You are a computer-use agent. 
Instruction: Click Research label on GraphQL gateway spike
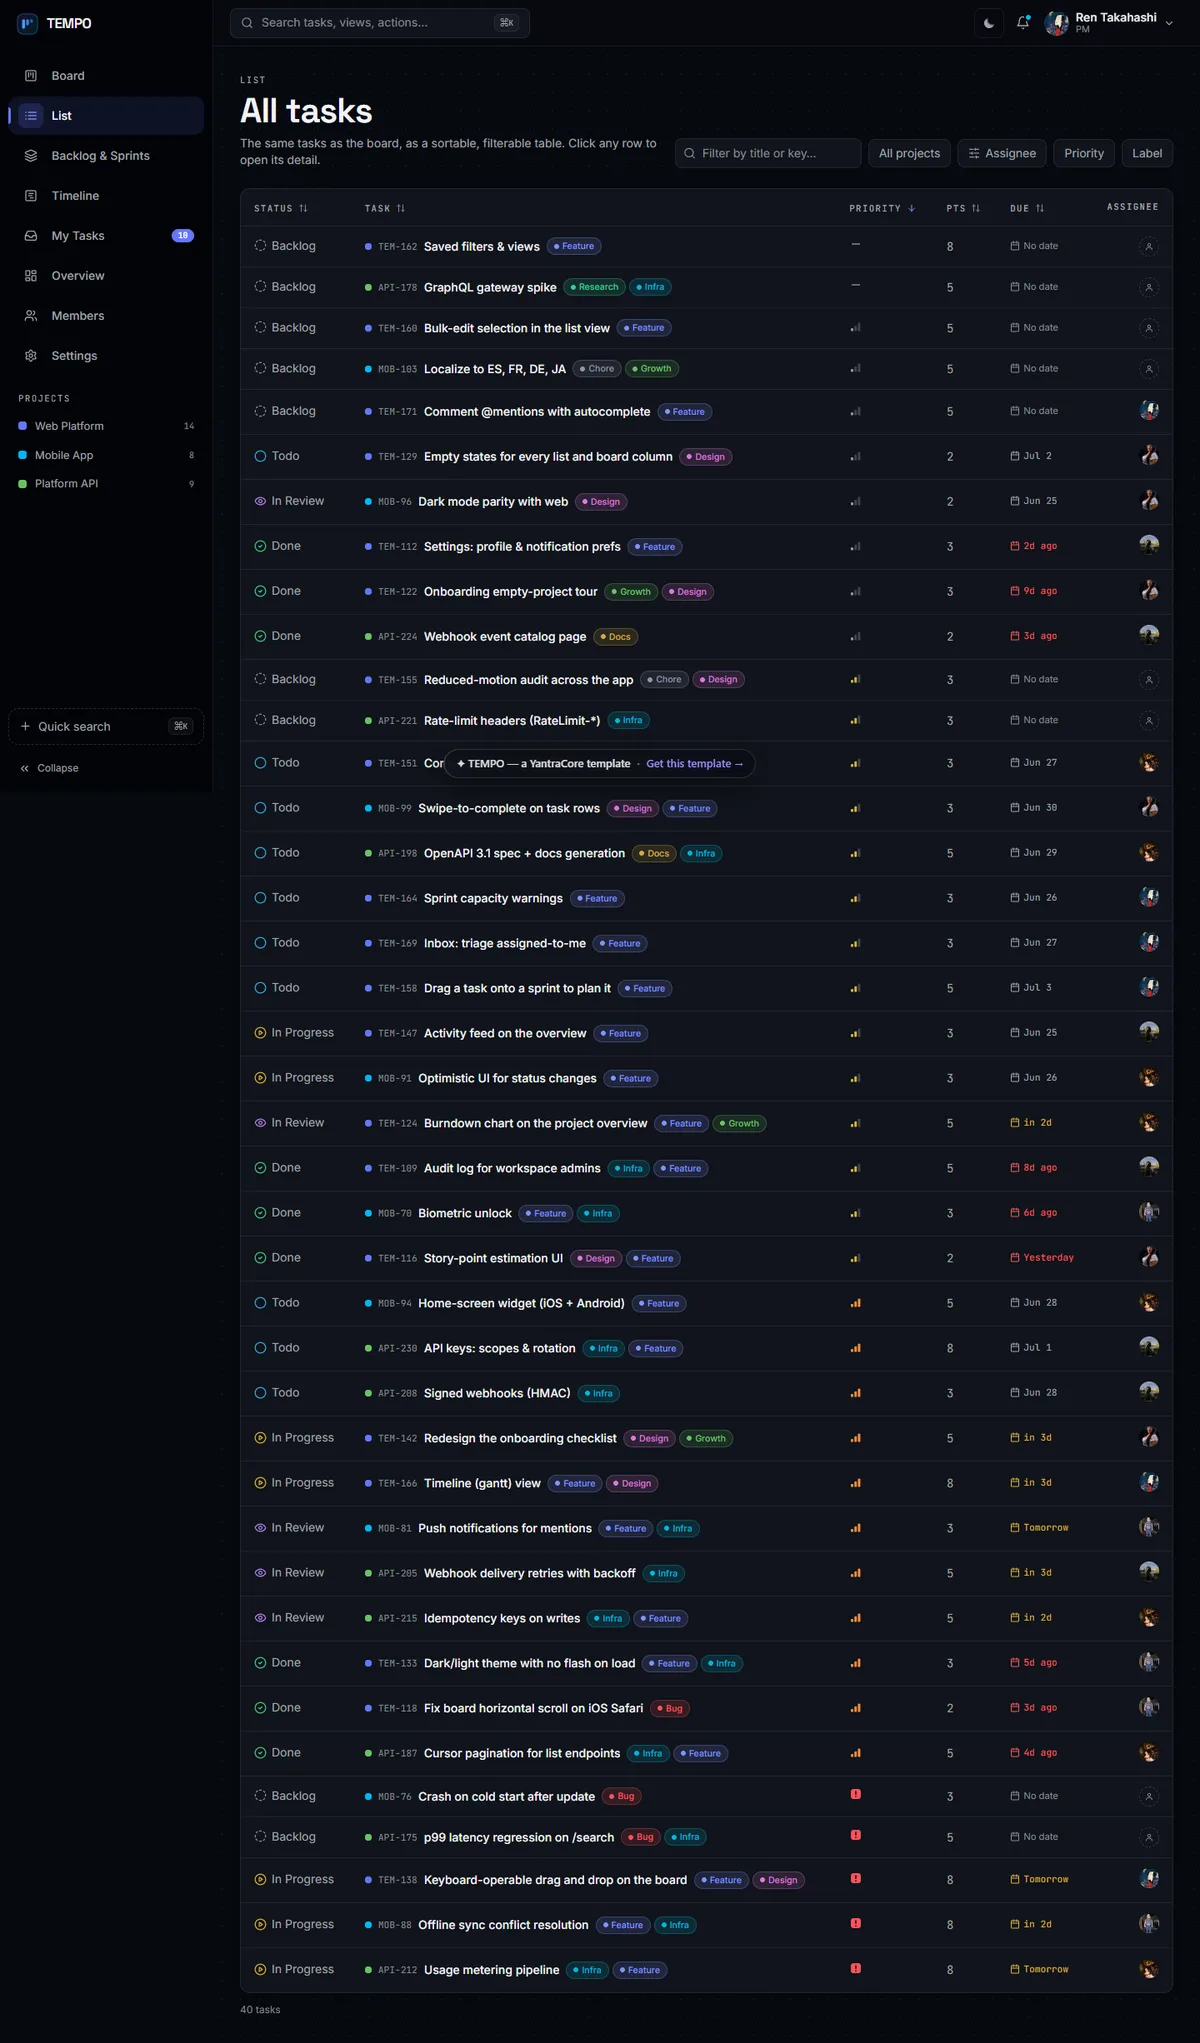coord(594,287)
